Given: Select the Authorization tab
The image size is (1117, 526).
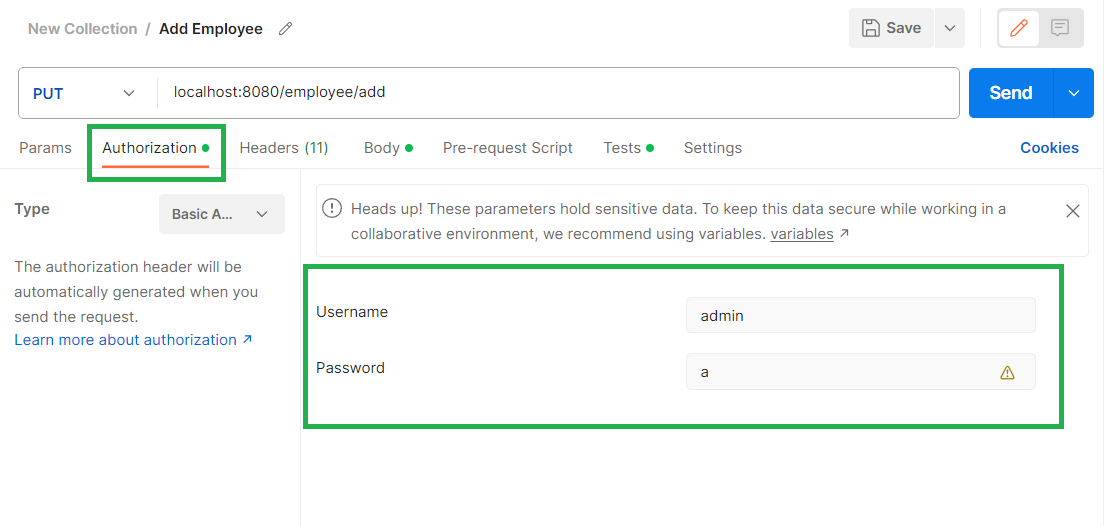Looking at the screenshot, I should [155, 148].
